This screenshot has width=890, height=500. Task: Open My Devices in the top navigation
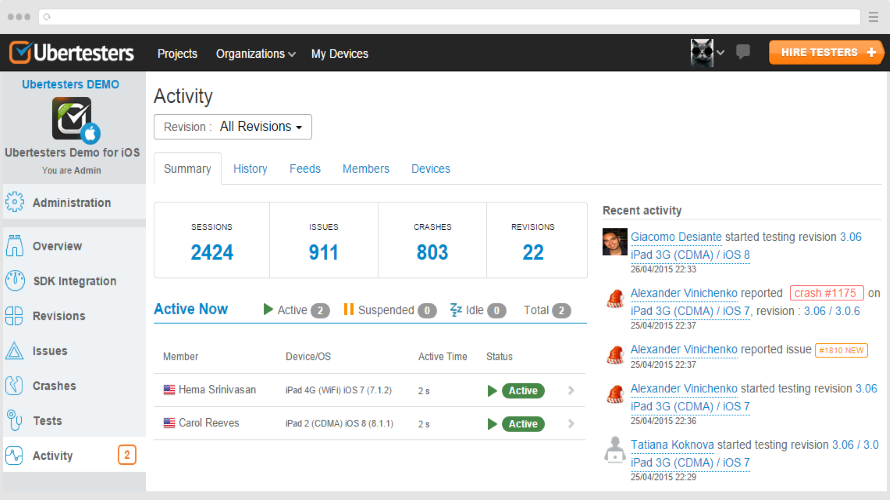pos(339,53)
